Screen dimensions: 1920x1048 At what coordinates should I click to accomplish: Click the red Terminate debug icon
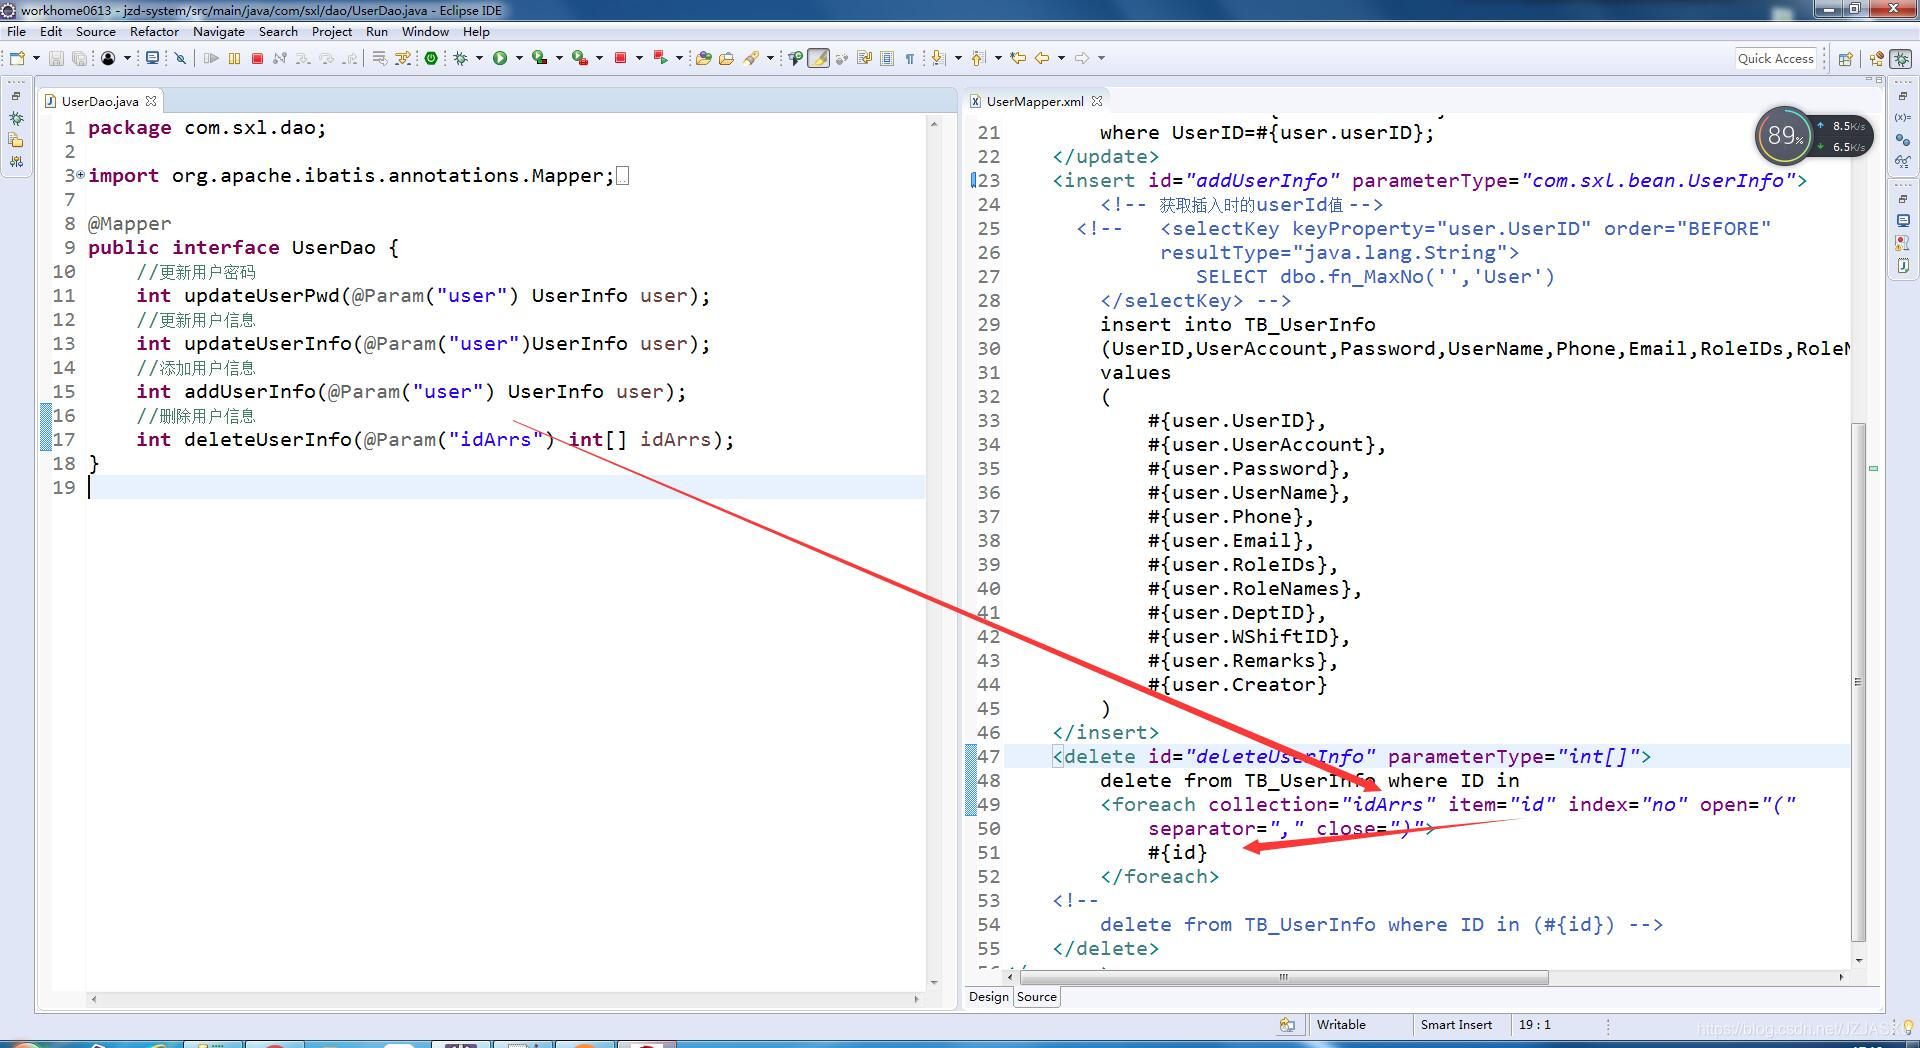(x=257, y=58)
